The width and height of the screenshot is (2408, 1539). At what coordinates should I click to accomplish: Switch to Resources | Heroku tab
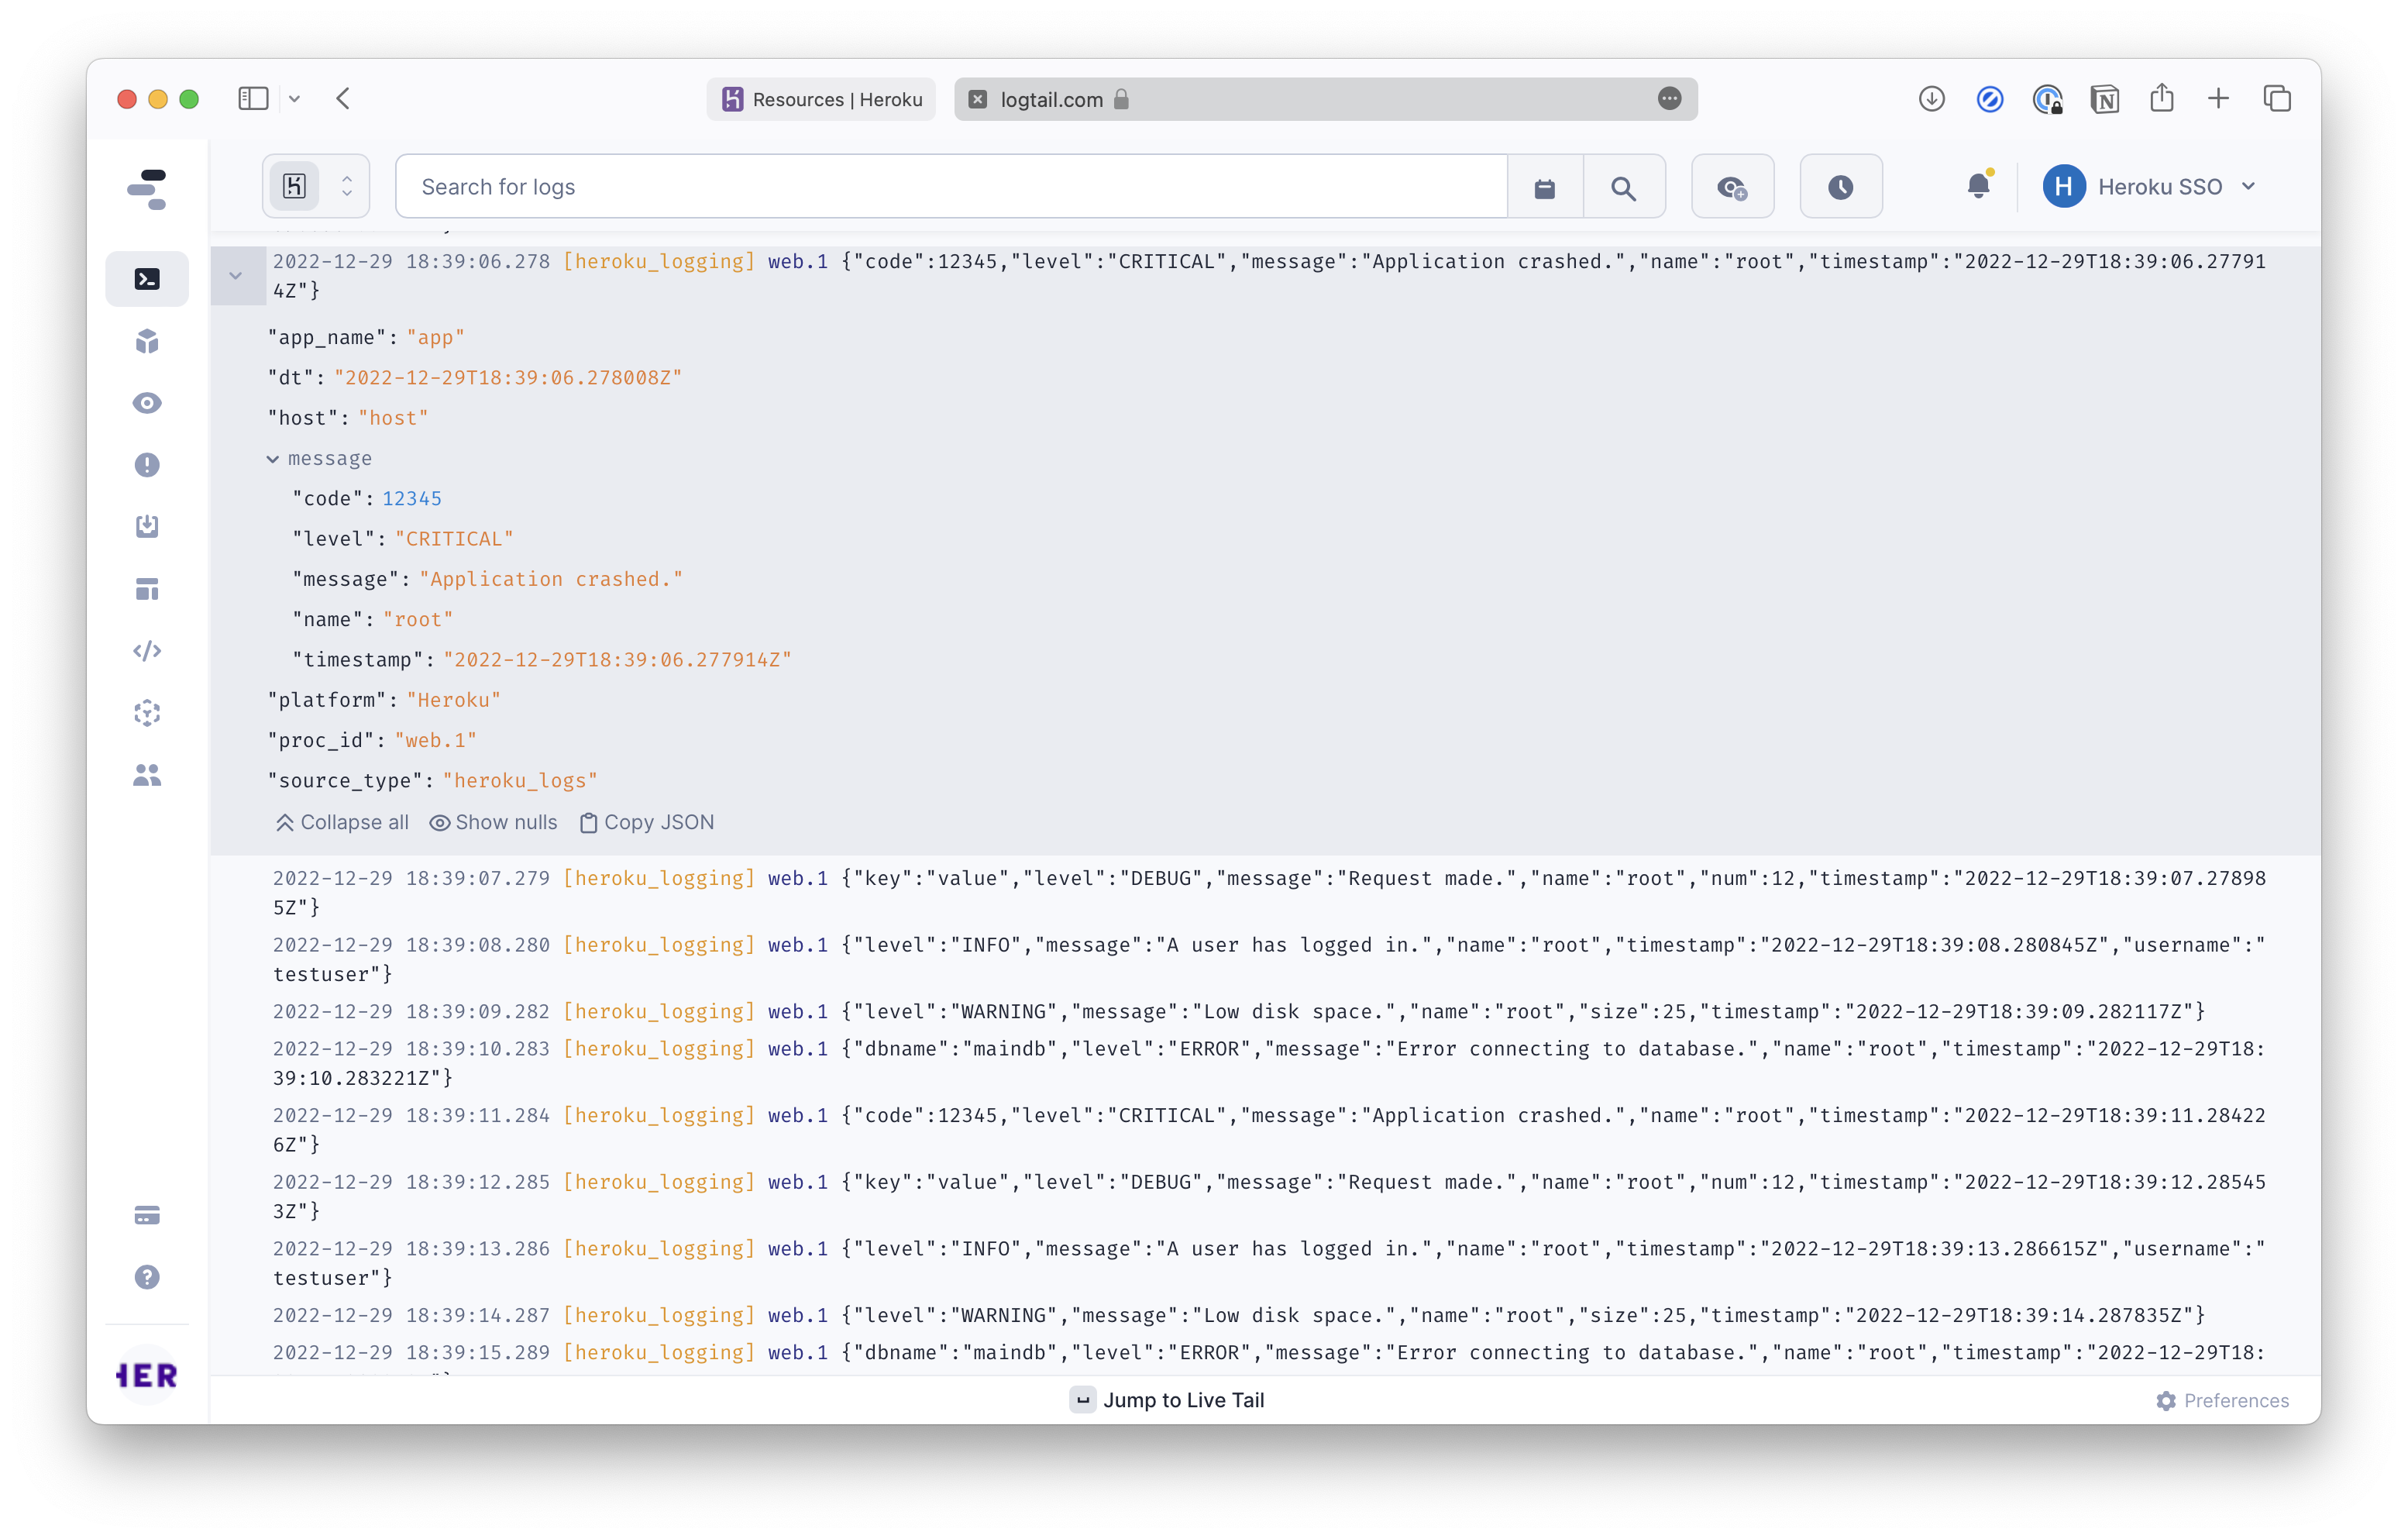(822, 99)
